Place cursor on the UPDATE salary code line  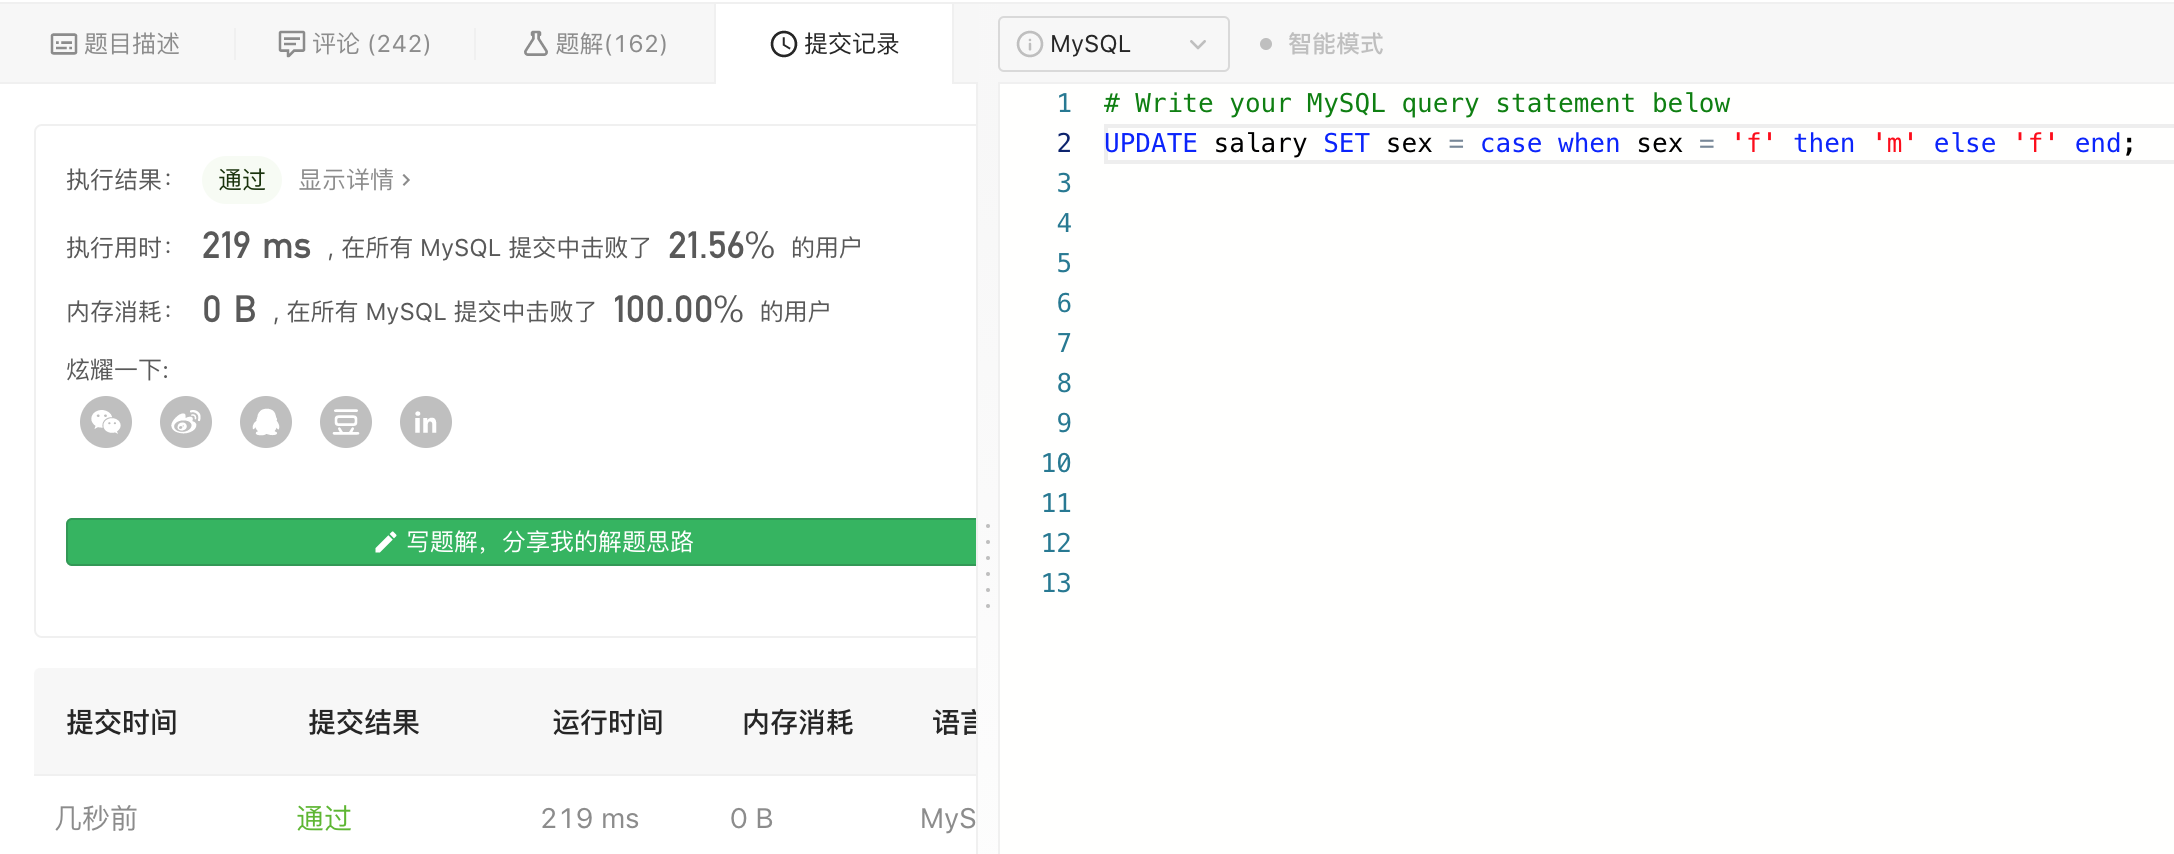coord(1619,143)
